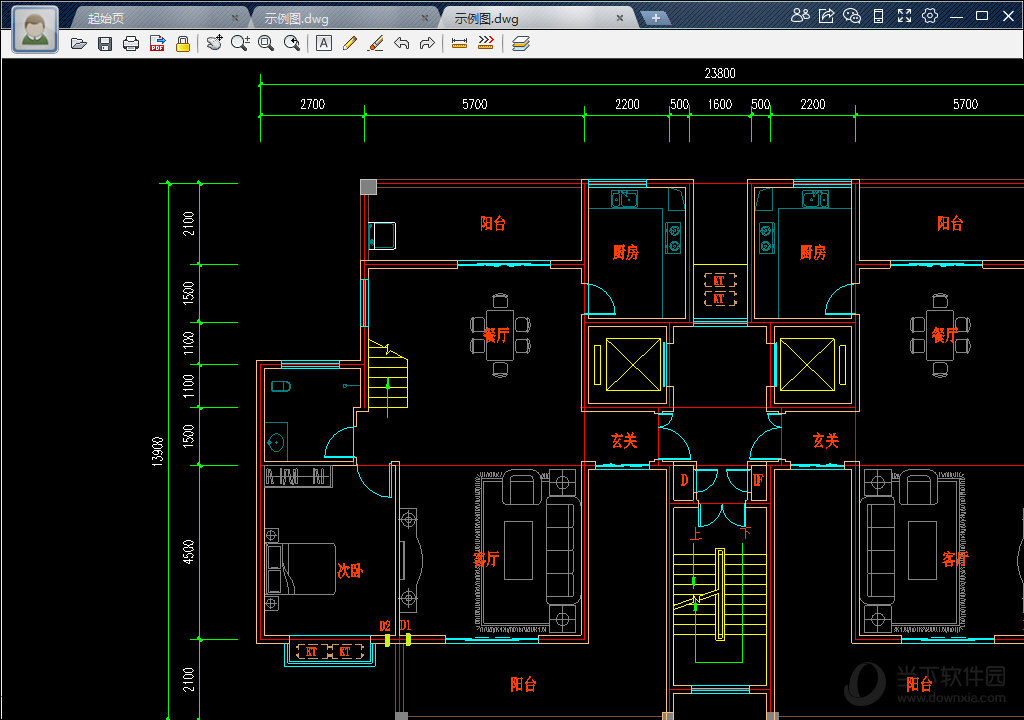
Task: Select the measure distance ruler tool
Action: [x=460, y=43]
